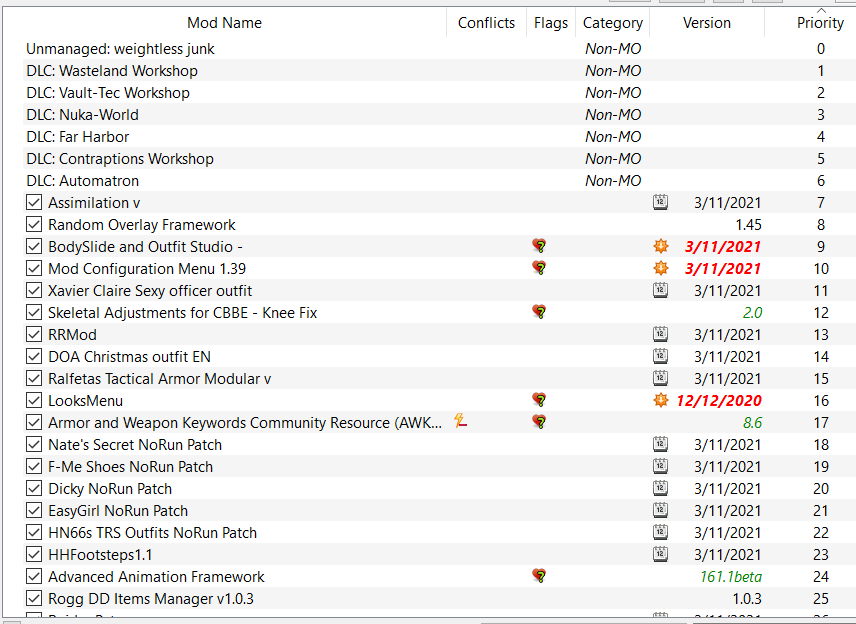The width and height of the screenshot is (856, 624).
Task: Click the calendar version icon for Assimilation v
Action: point(661,202)
